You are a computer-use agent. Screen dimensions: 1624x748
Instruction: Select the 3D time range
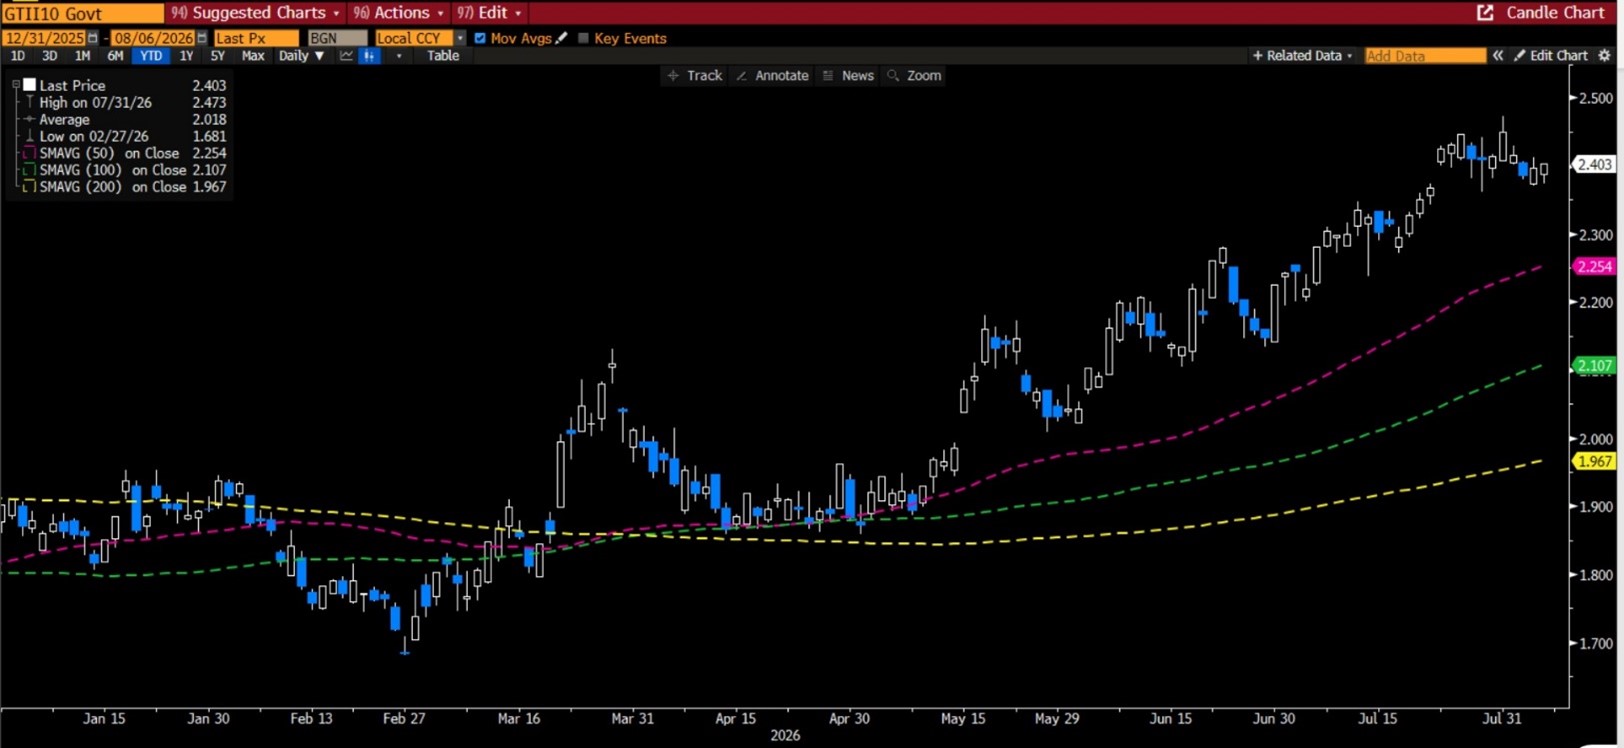(49, 56)
